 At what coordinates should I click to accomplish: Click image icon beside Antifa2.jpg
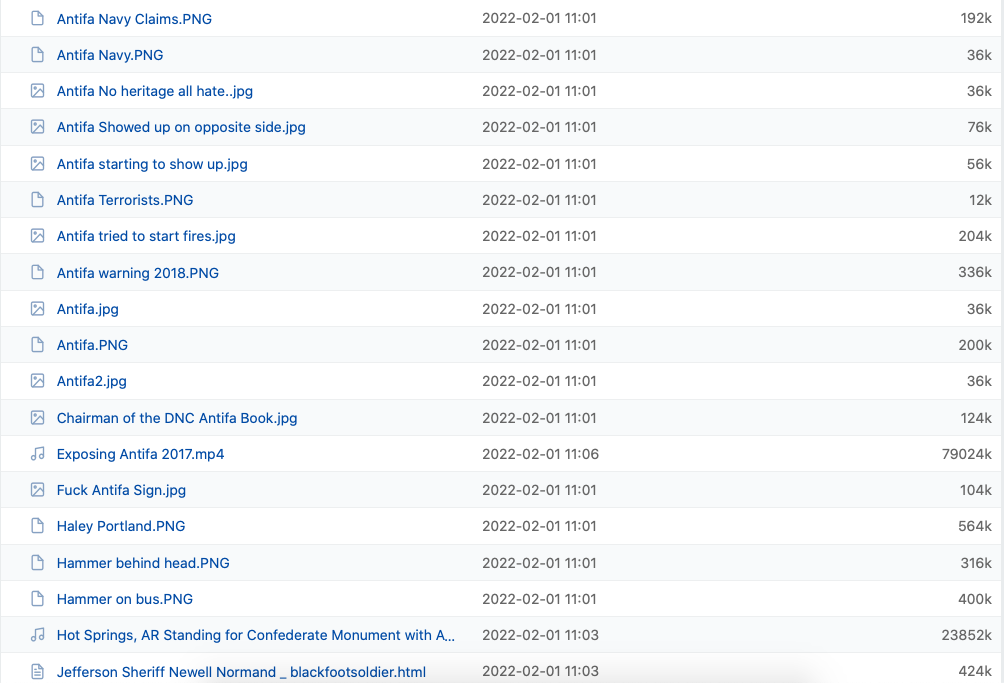point(38,381)
